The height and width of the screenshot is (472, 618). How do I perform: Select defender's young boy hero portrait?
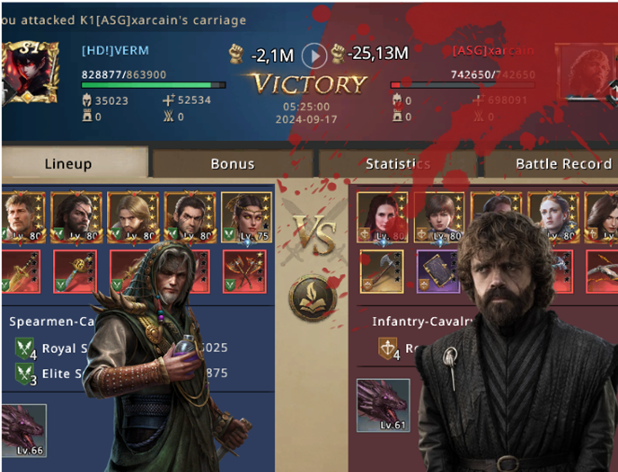439,217
